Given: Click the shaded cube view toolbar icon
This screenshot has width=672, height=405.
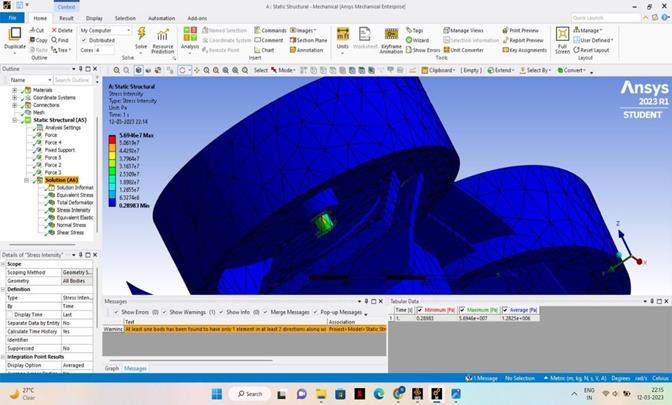Looking at the screenshot, I should pos(138,70).
